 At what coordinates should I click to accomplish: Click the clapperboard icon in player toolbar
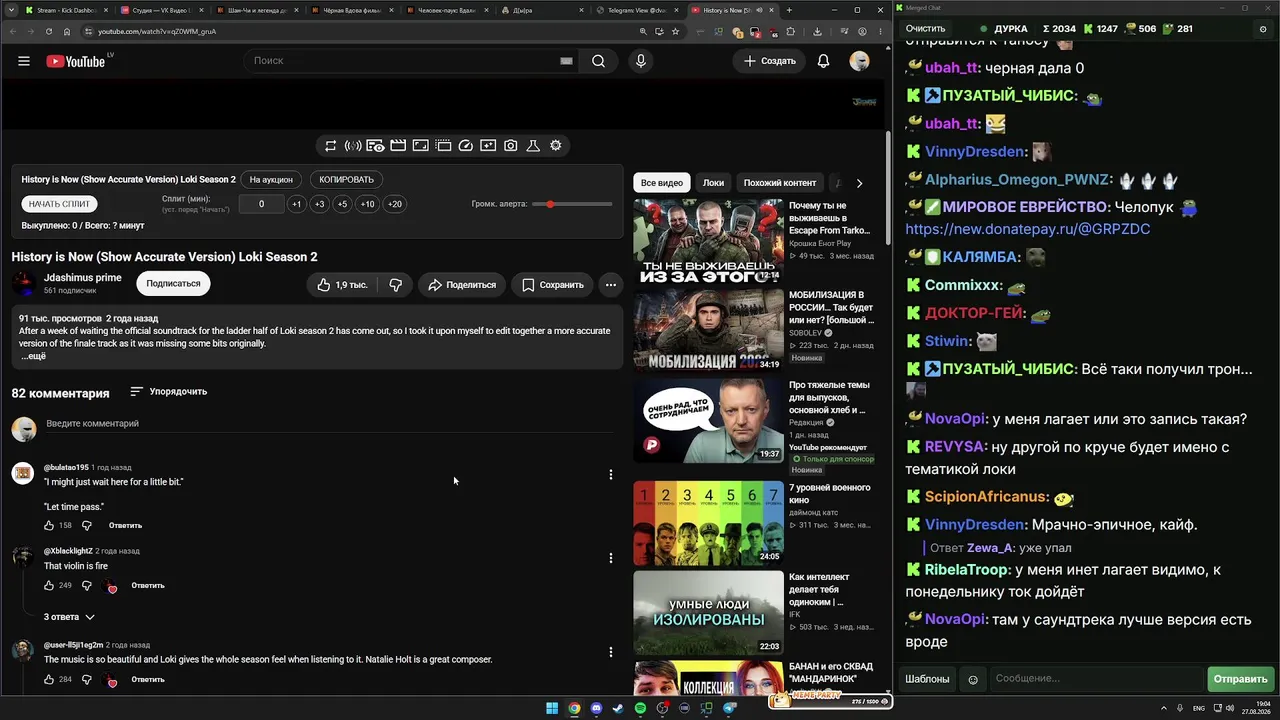[398, 146]
